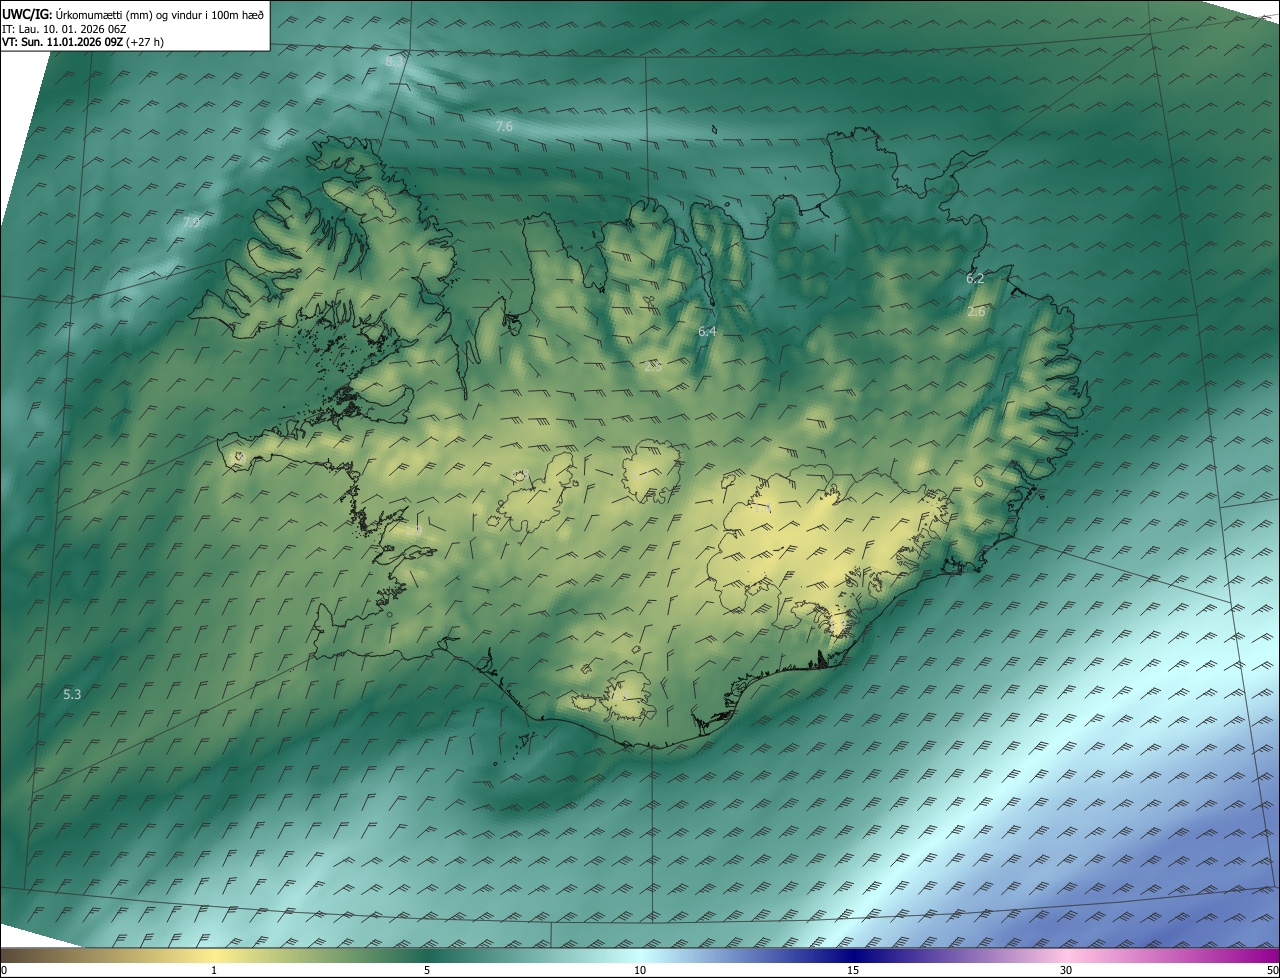
Task: Click the 5 tick label on the color scale
Action: [427, 970]
